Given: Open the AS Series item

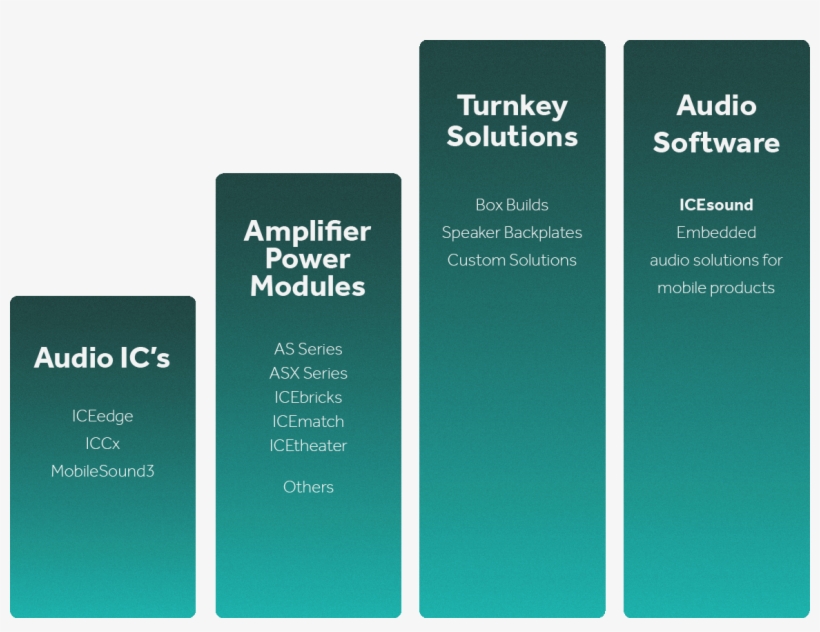Looking at the screenshot, I should pyautogui.click(x=308, y=349).
